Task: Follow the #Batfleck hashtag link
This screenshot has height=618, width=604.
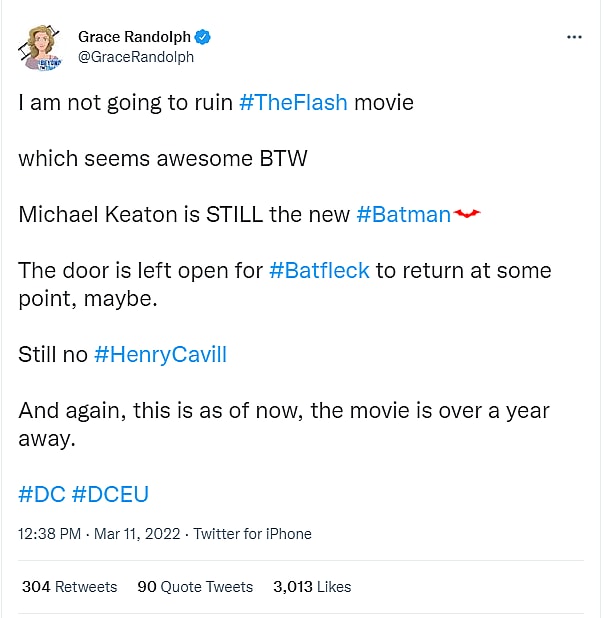Action: pyautogui.click(x=319, y=270)
